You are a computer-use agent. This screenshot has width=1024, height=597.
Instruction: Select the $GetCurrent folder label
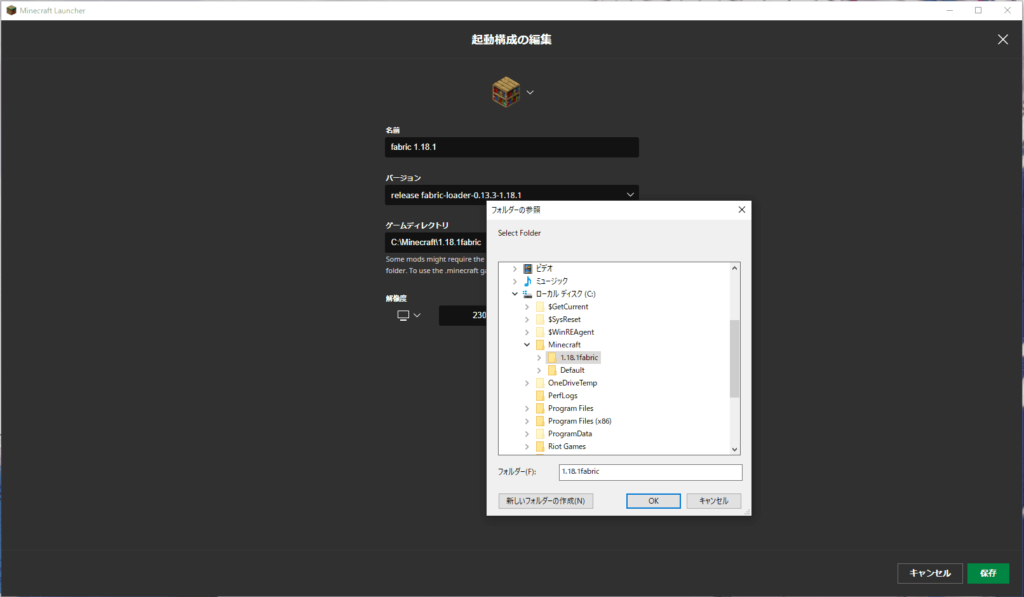[568, 307]
